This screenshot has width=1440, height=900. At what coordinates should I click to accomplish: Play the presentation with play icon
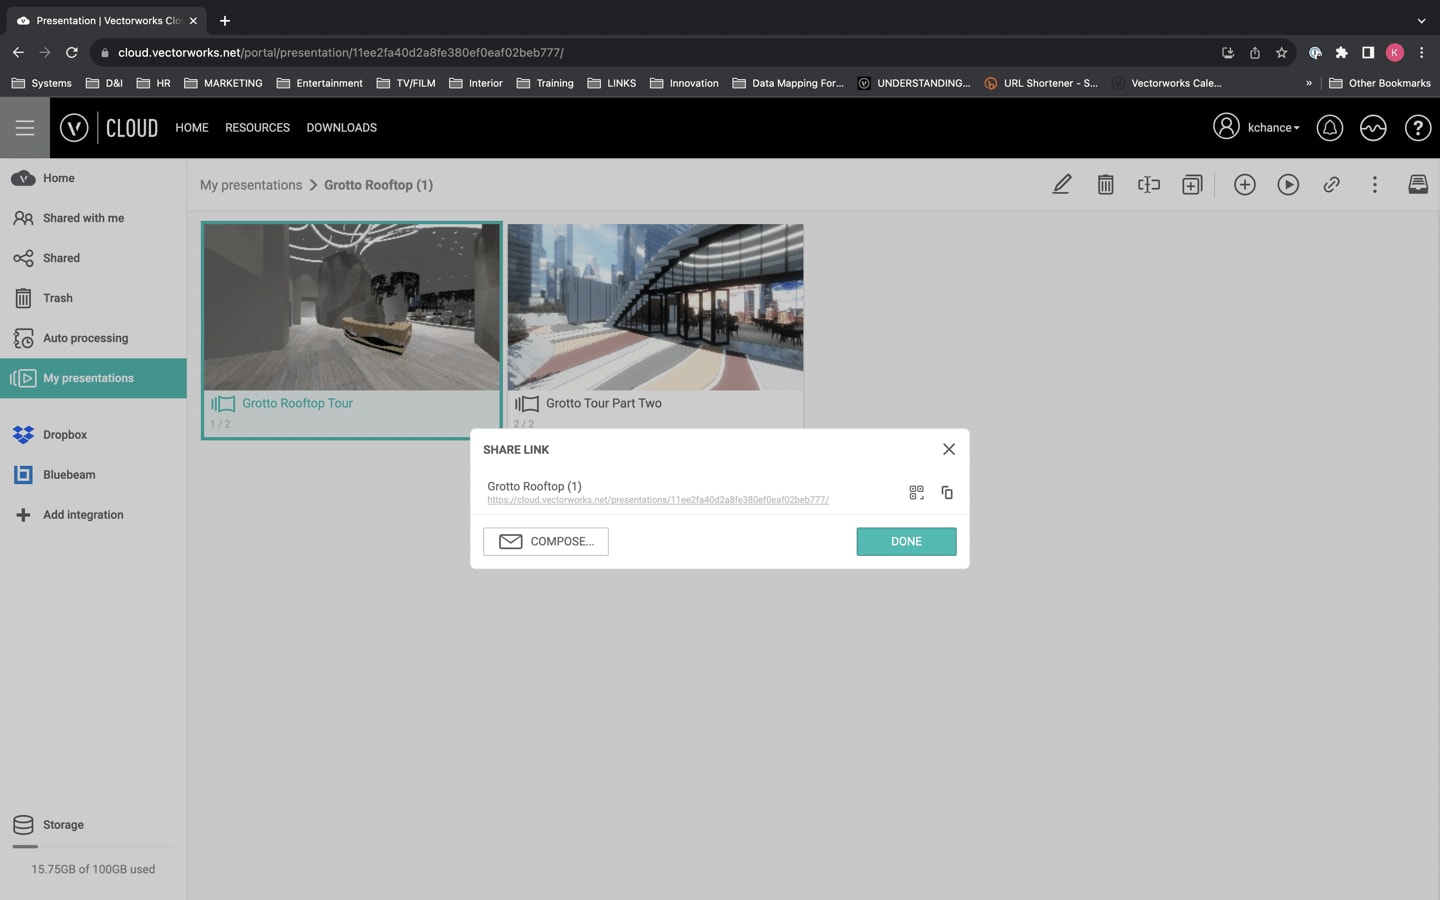pyautogui.click(x=1288, y=185)
